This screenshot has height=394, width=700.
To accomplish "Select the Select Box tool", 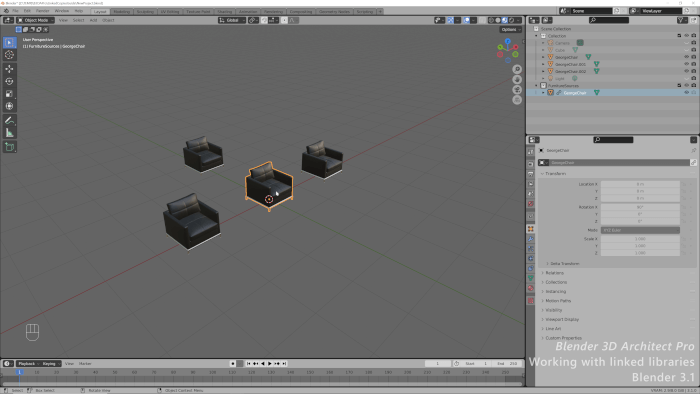I will click(x=9, y=42).
